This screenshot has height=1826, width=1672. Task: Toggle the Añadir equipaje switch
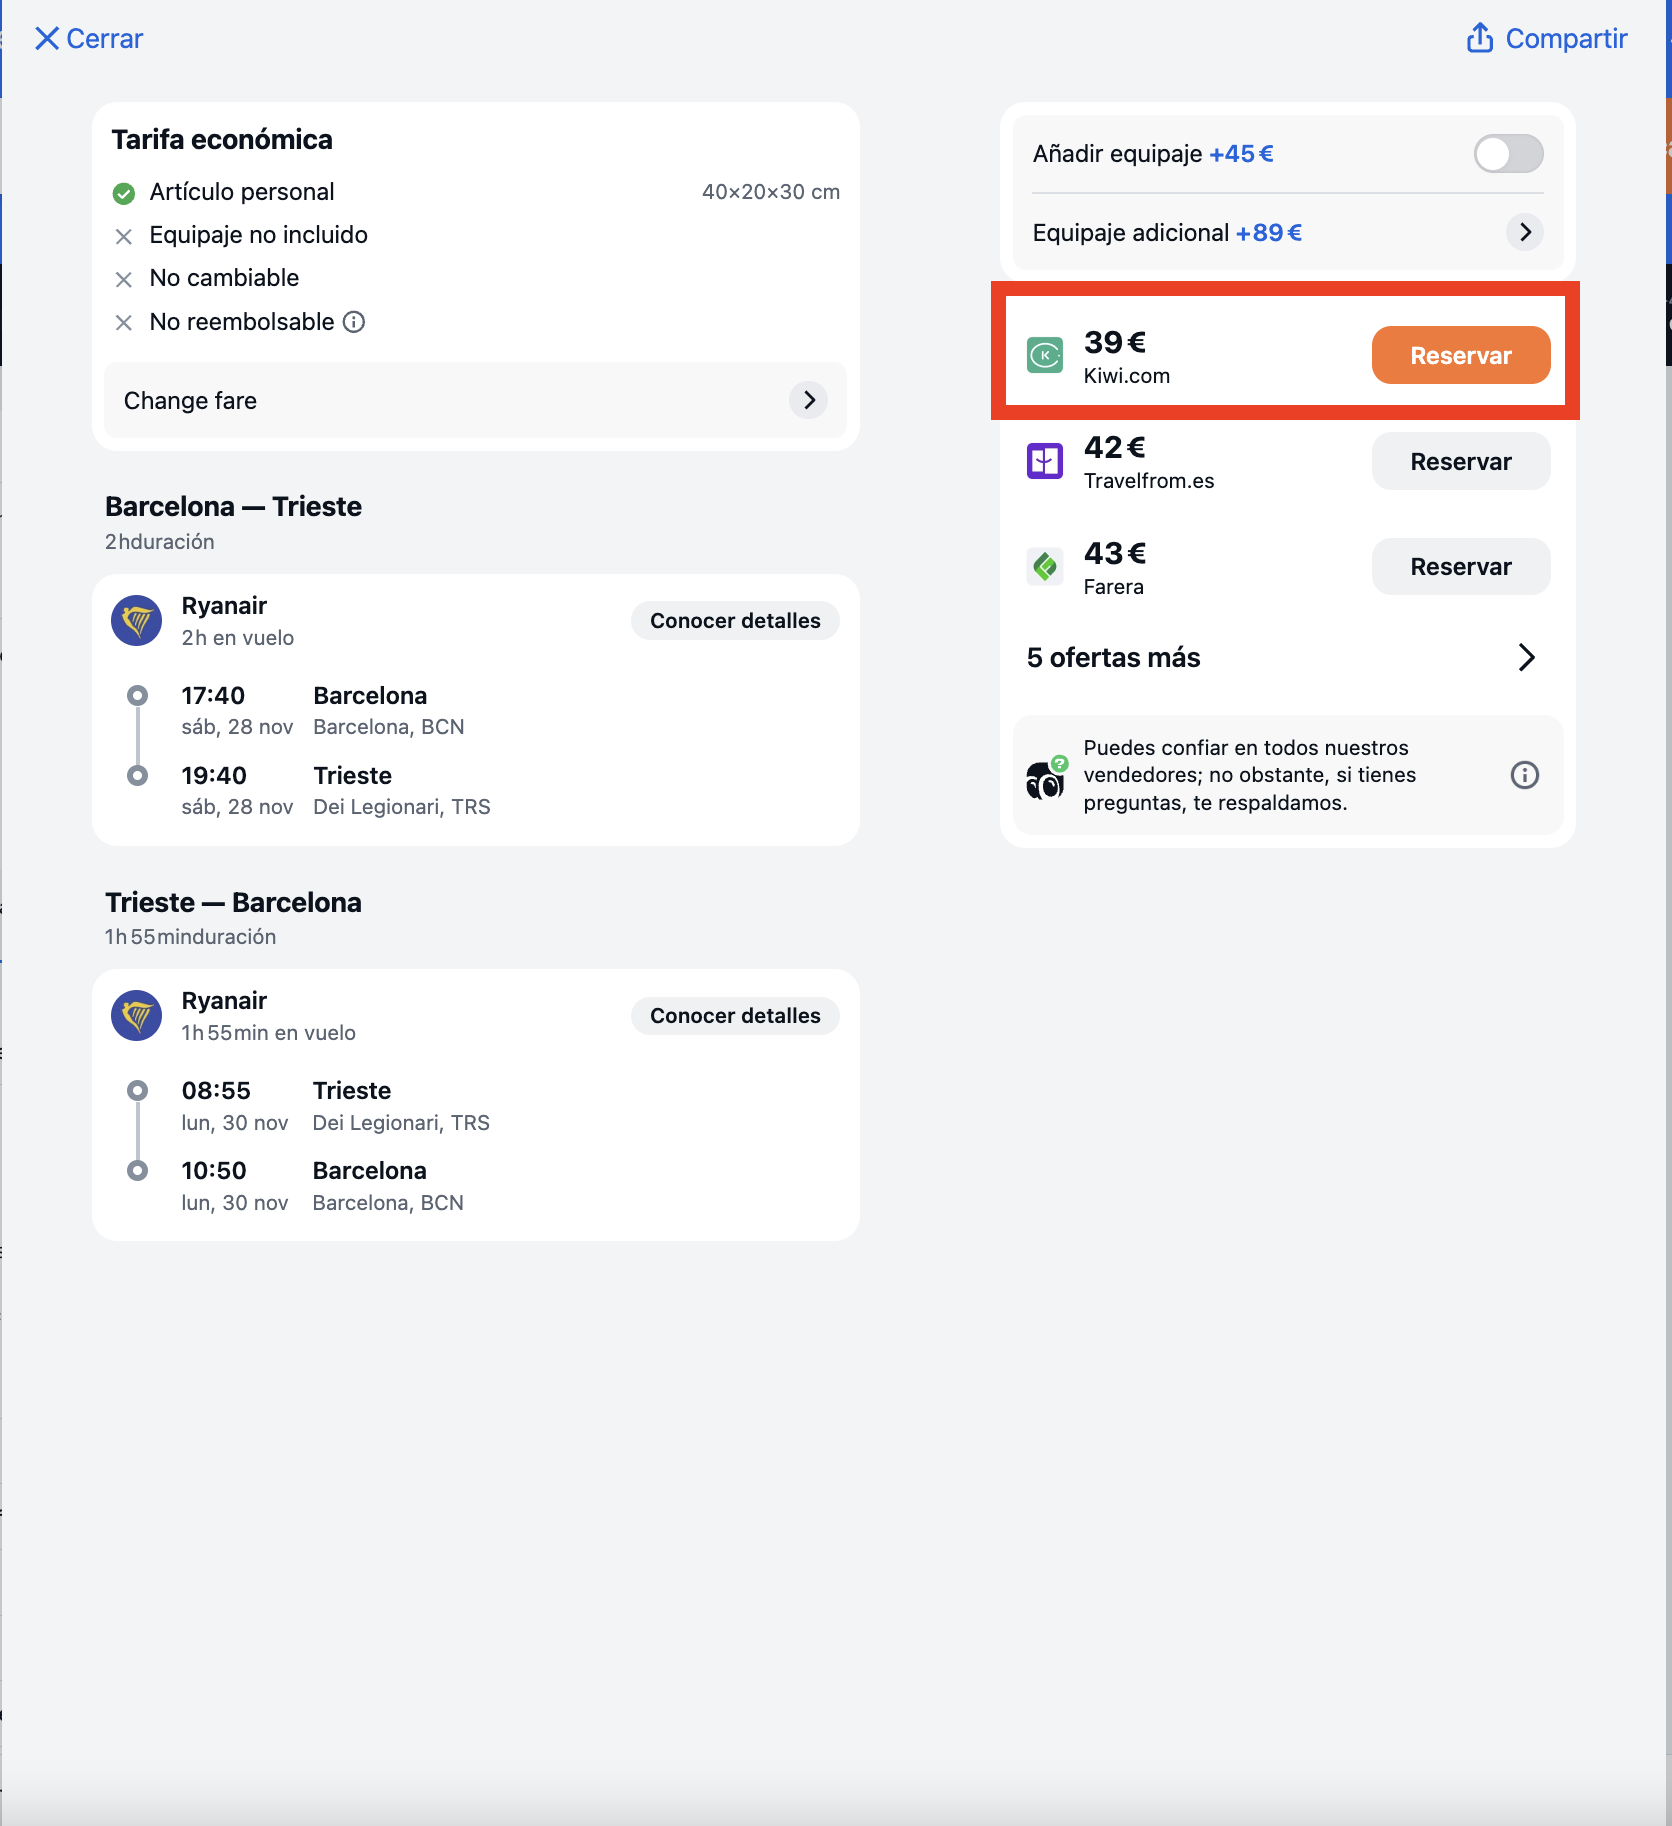[x=1509, y=154]
